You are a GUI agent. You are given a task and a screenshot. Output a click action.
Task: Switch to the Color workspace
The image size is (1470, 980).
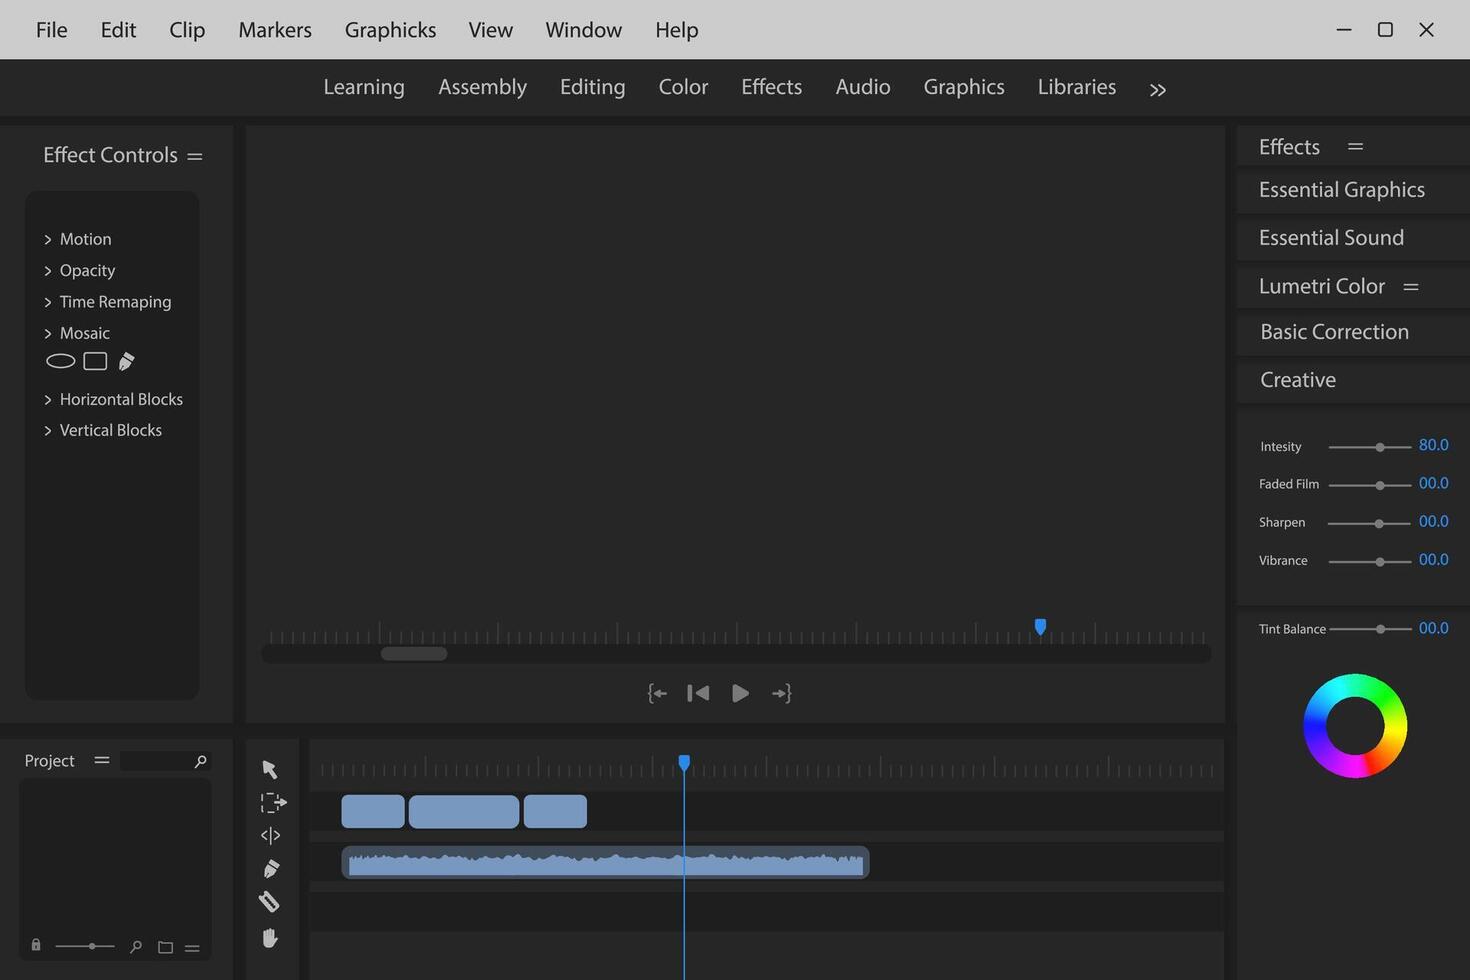[683, 87]
